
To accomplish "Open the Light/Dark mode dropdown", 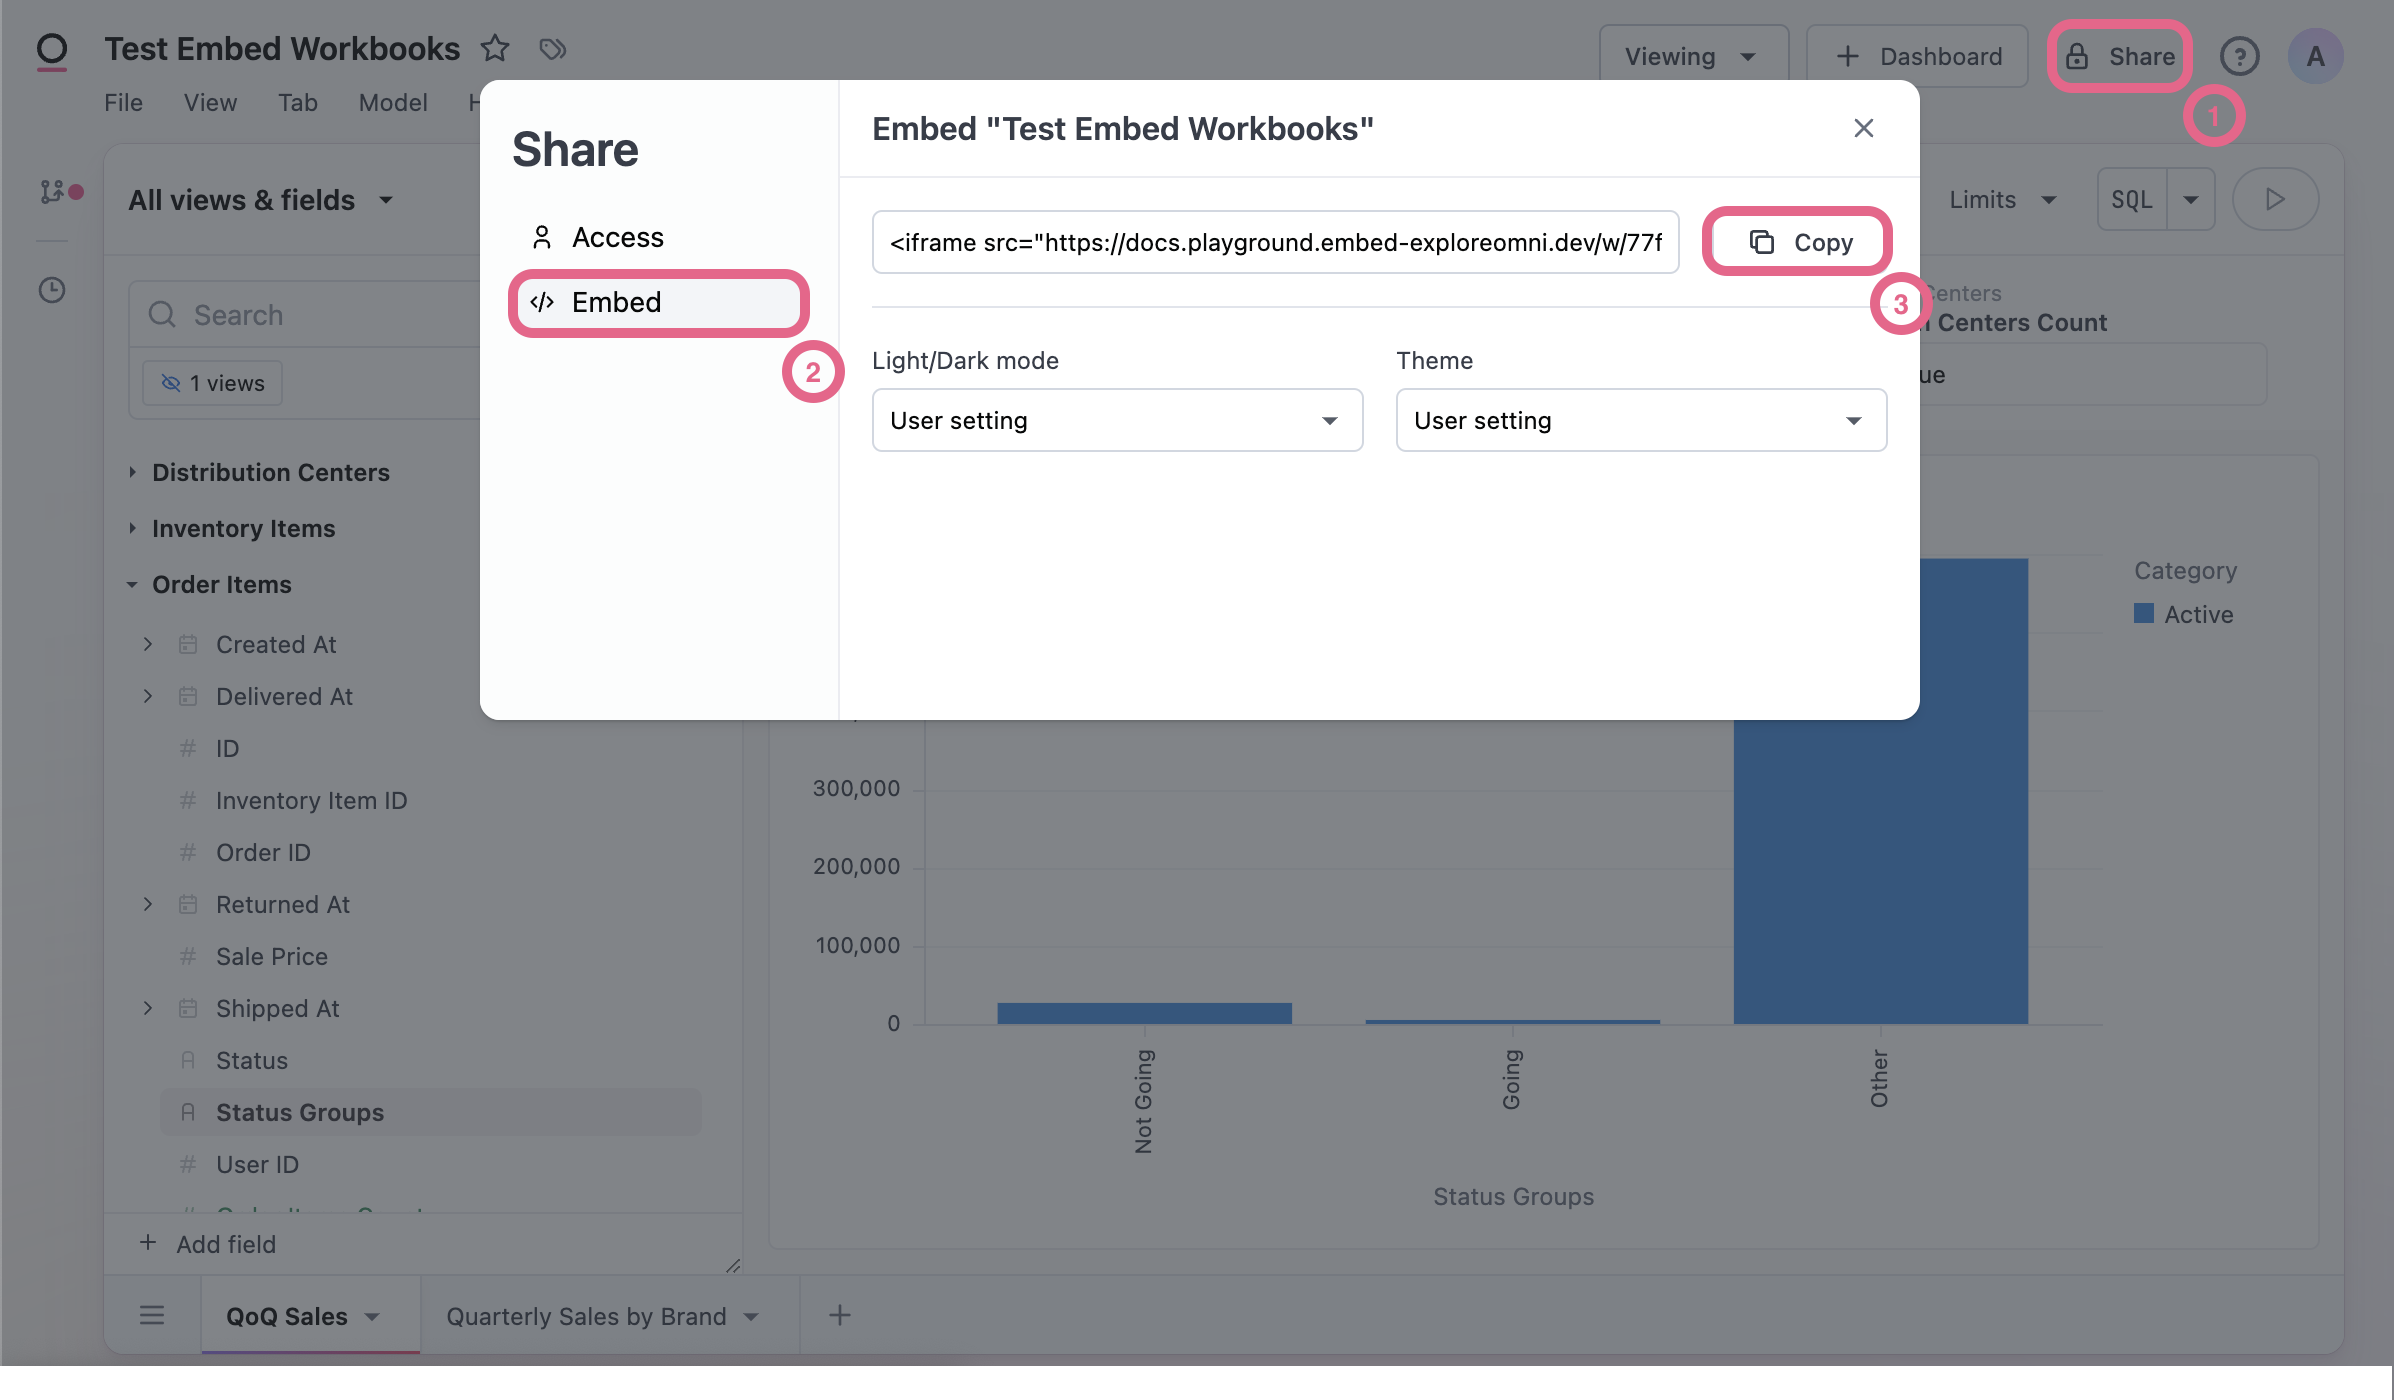I will 1117,420.
